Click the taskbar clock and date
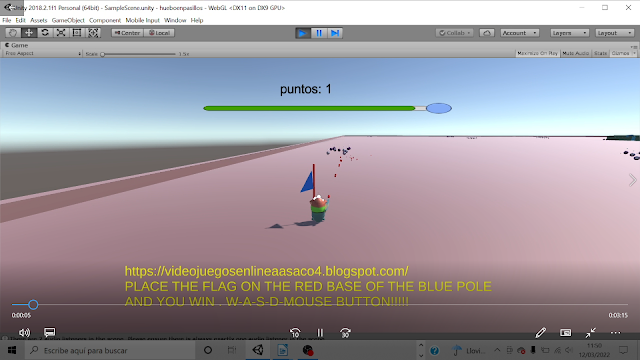 (x=594, y=350)
